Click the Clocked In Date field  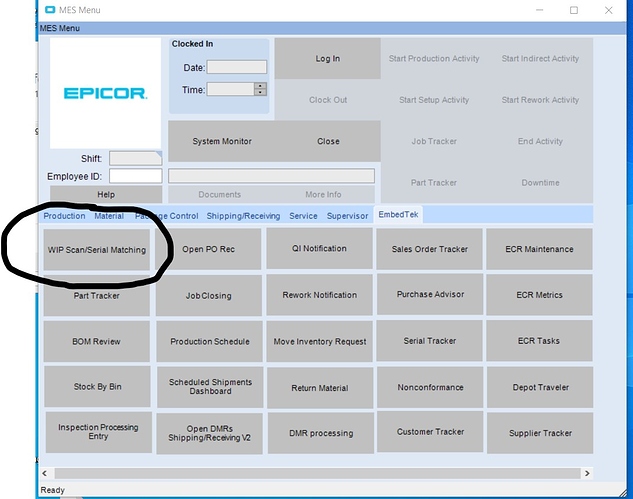(237, 67)
